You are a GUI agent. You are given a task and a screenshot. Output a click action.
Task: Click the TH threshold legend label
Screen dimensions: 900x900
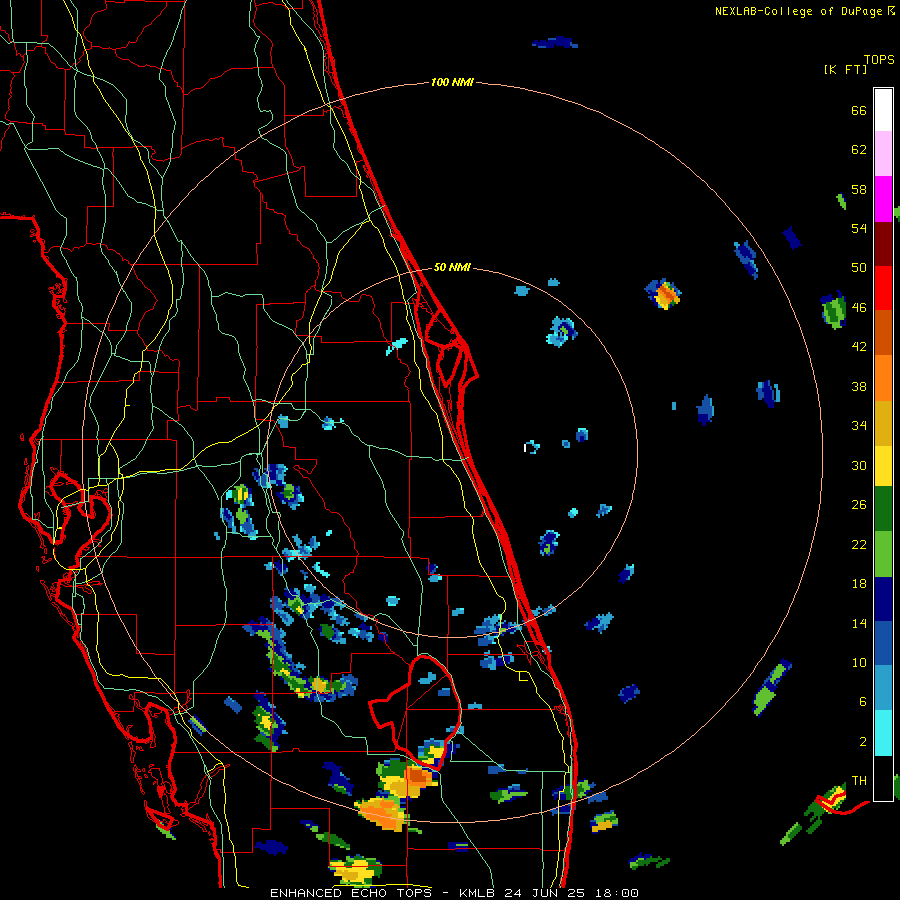tap(859, 781)
